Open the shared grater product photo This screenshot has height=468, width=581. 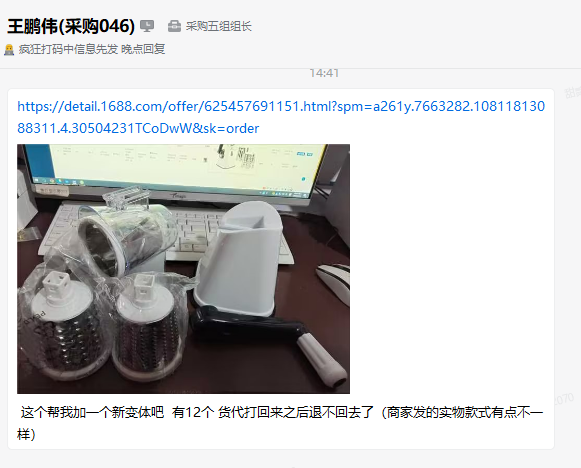(x=183, y=269)
